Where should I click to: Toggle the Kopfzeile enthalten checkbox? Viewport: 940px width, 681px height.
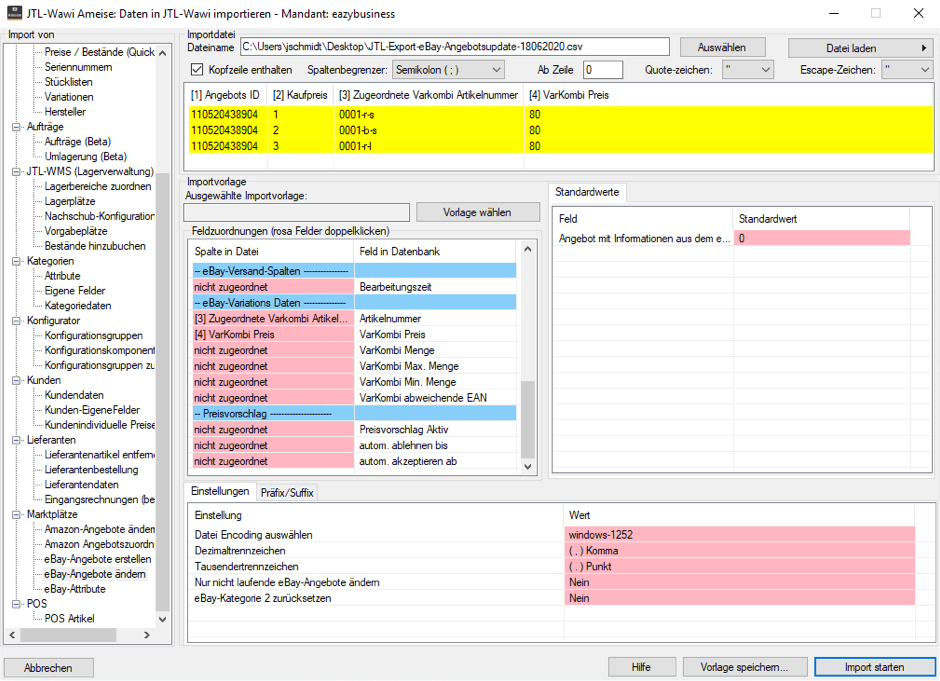pyautogui.click(x=197, y=70)
